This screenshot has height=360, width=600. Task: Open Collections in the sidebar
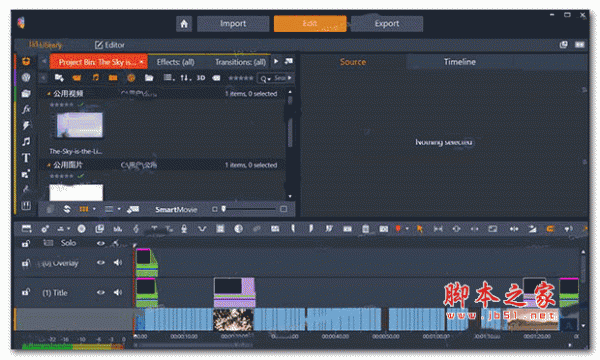[x=26, y=94]
